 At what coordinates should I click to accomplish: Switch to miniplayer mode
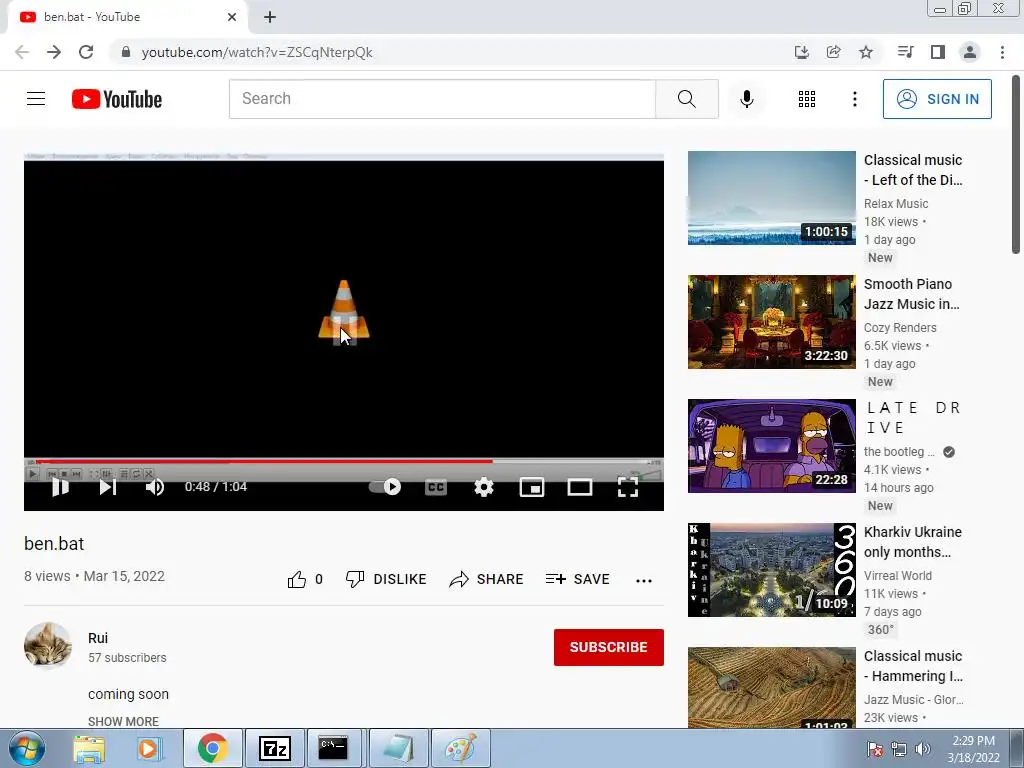point(532,487)
